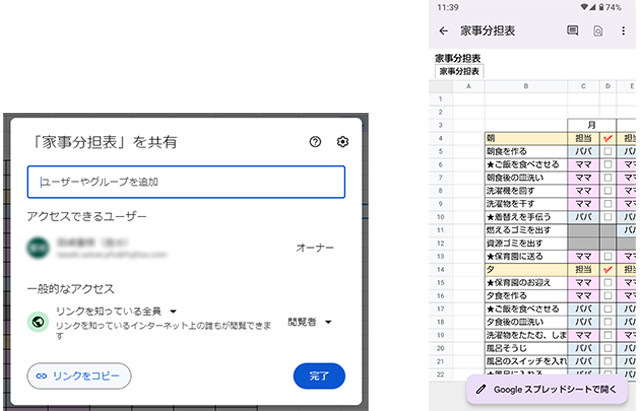Tap the back arrow beside 家事分担表
The height and width of the screenshot is (411, 640).
tap(443, 31)
